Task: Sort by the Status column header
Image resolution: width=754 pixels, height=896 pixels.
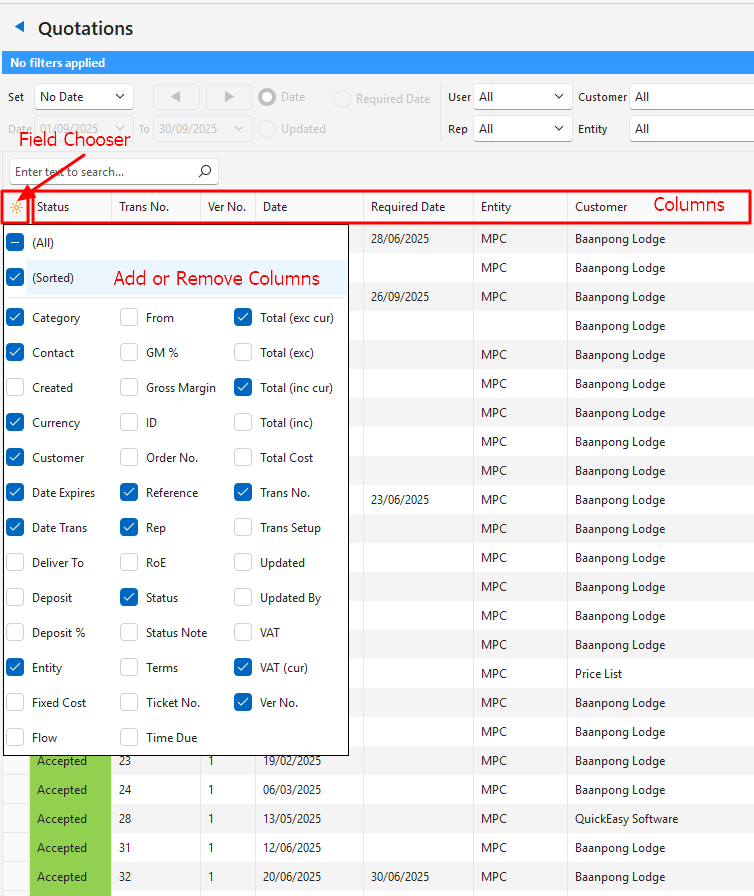Action: pyautogui.click(x=70, y=207)
